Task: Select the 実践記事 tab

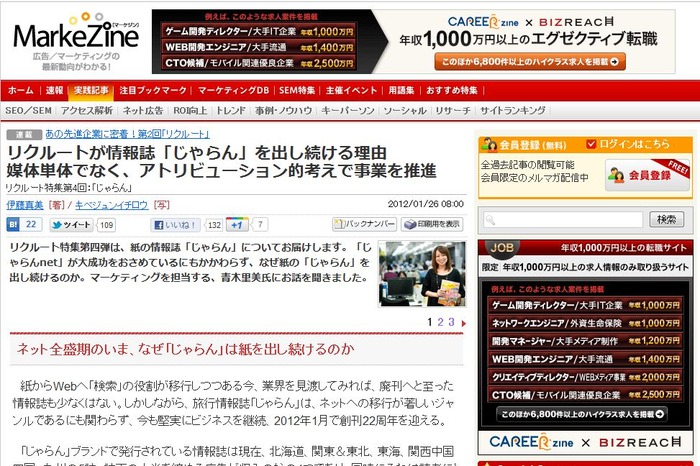Action: coord(91,91)
